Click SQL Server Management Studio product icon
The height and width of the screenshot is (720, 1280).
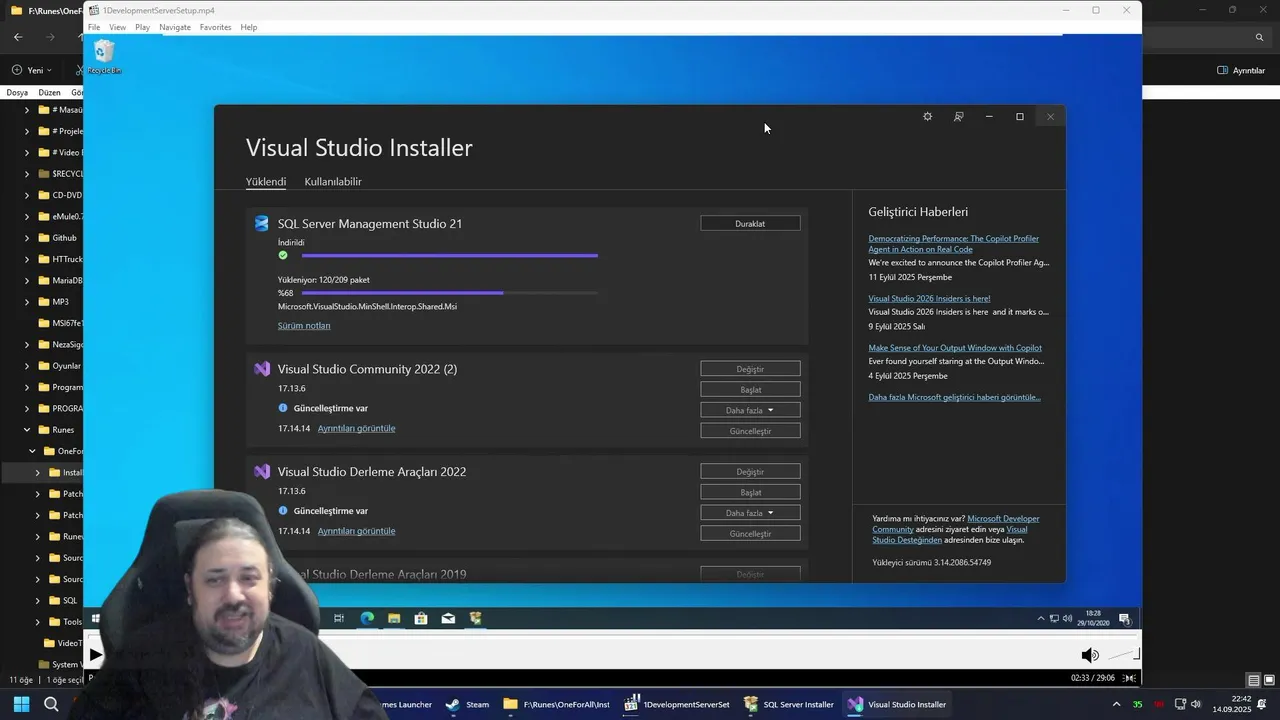[262, 224]
